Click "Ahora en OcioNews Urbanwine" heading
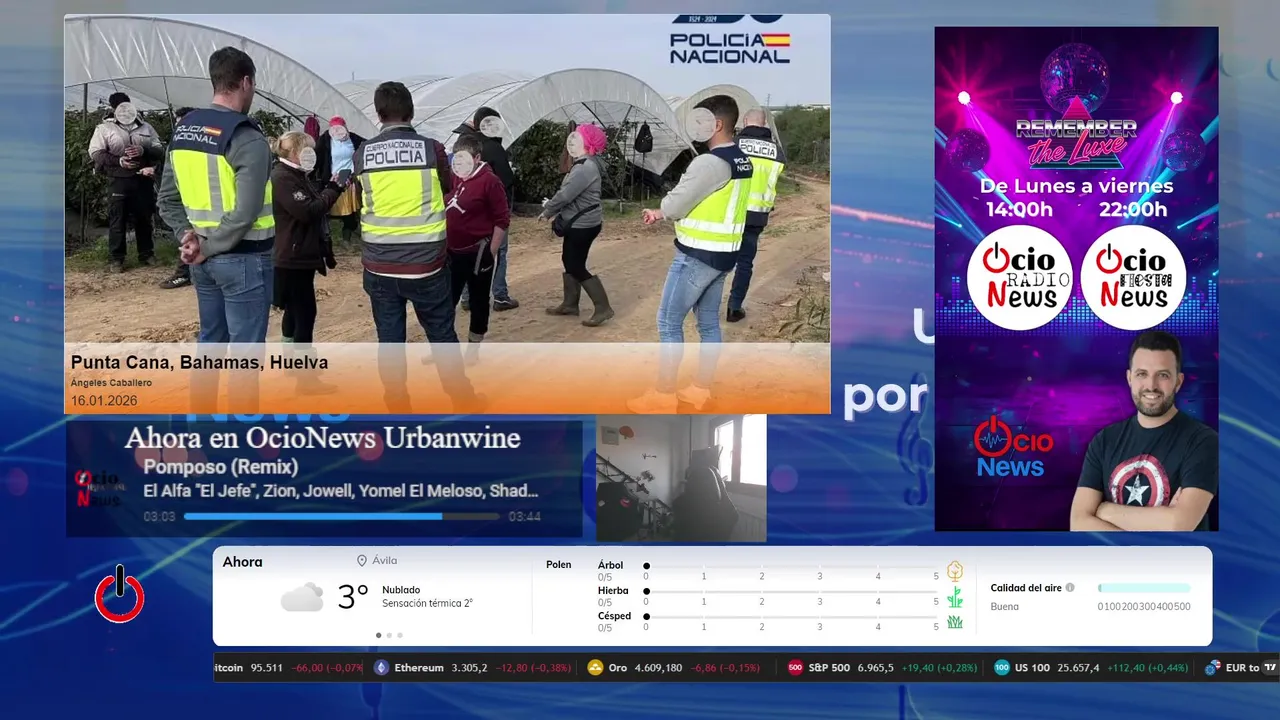The width and height of the screenshot is (1280, 720). click(322, 438)
